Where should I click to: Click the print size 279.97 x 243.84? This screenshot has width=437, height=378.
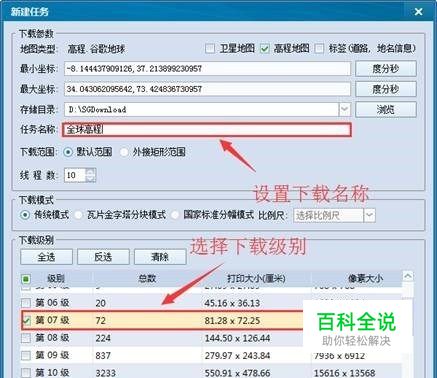point(237,356)
